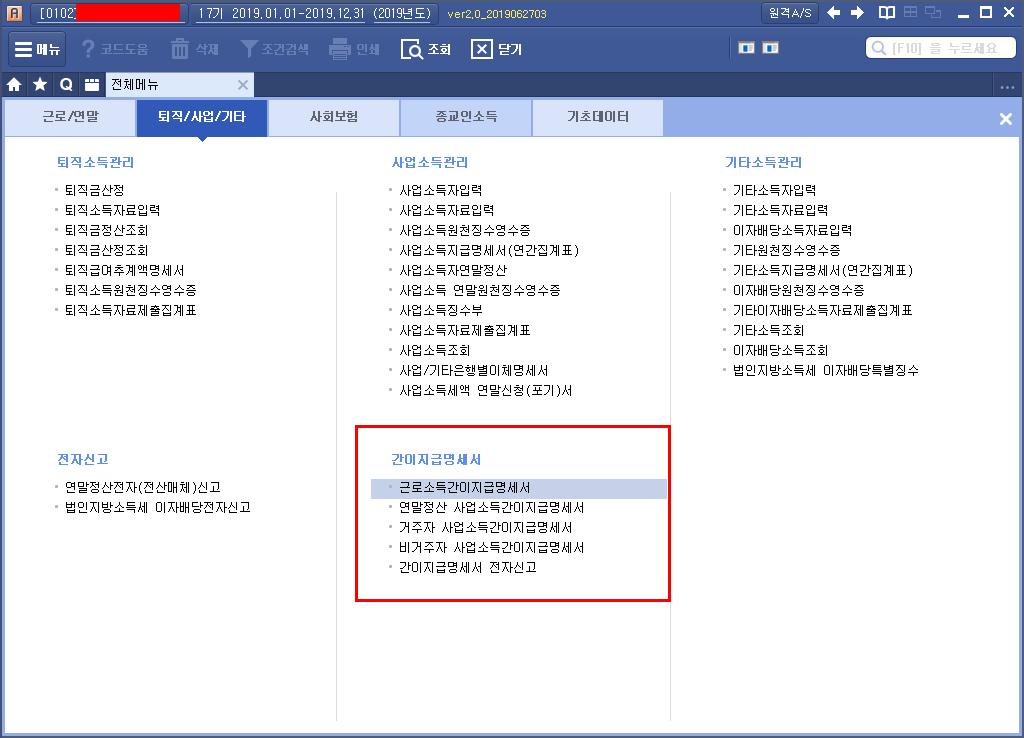
Task: Open 사업소득세액 연말신청(포기)서
Action: coord(486,391)
